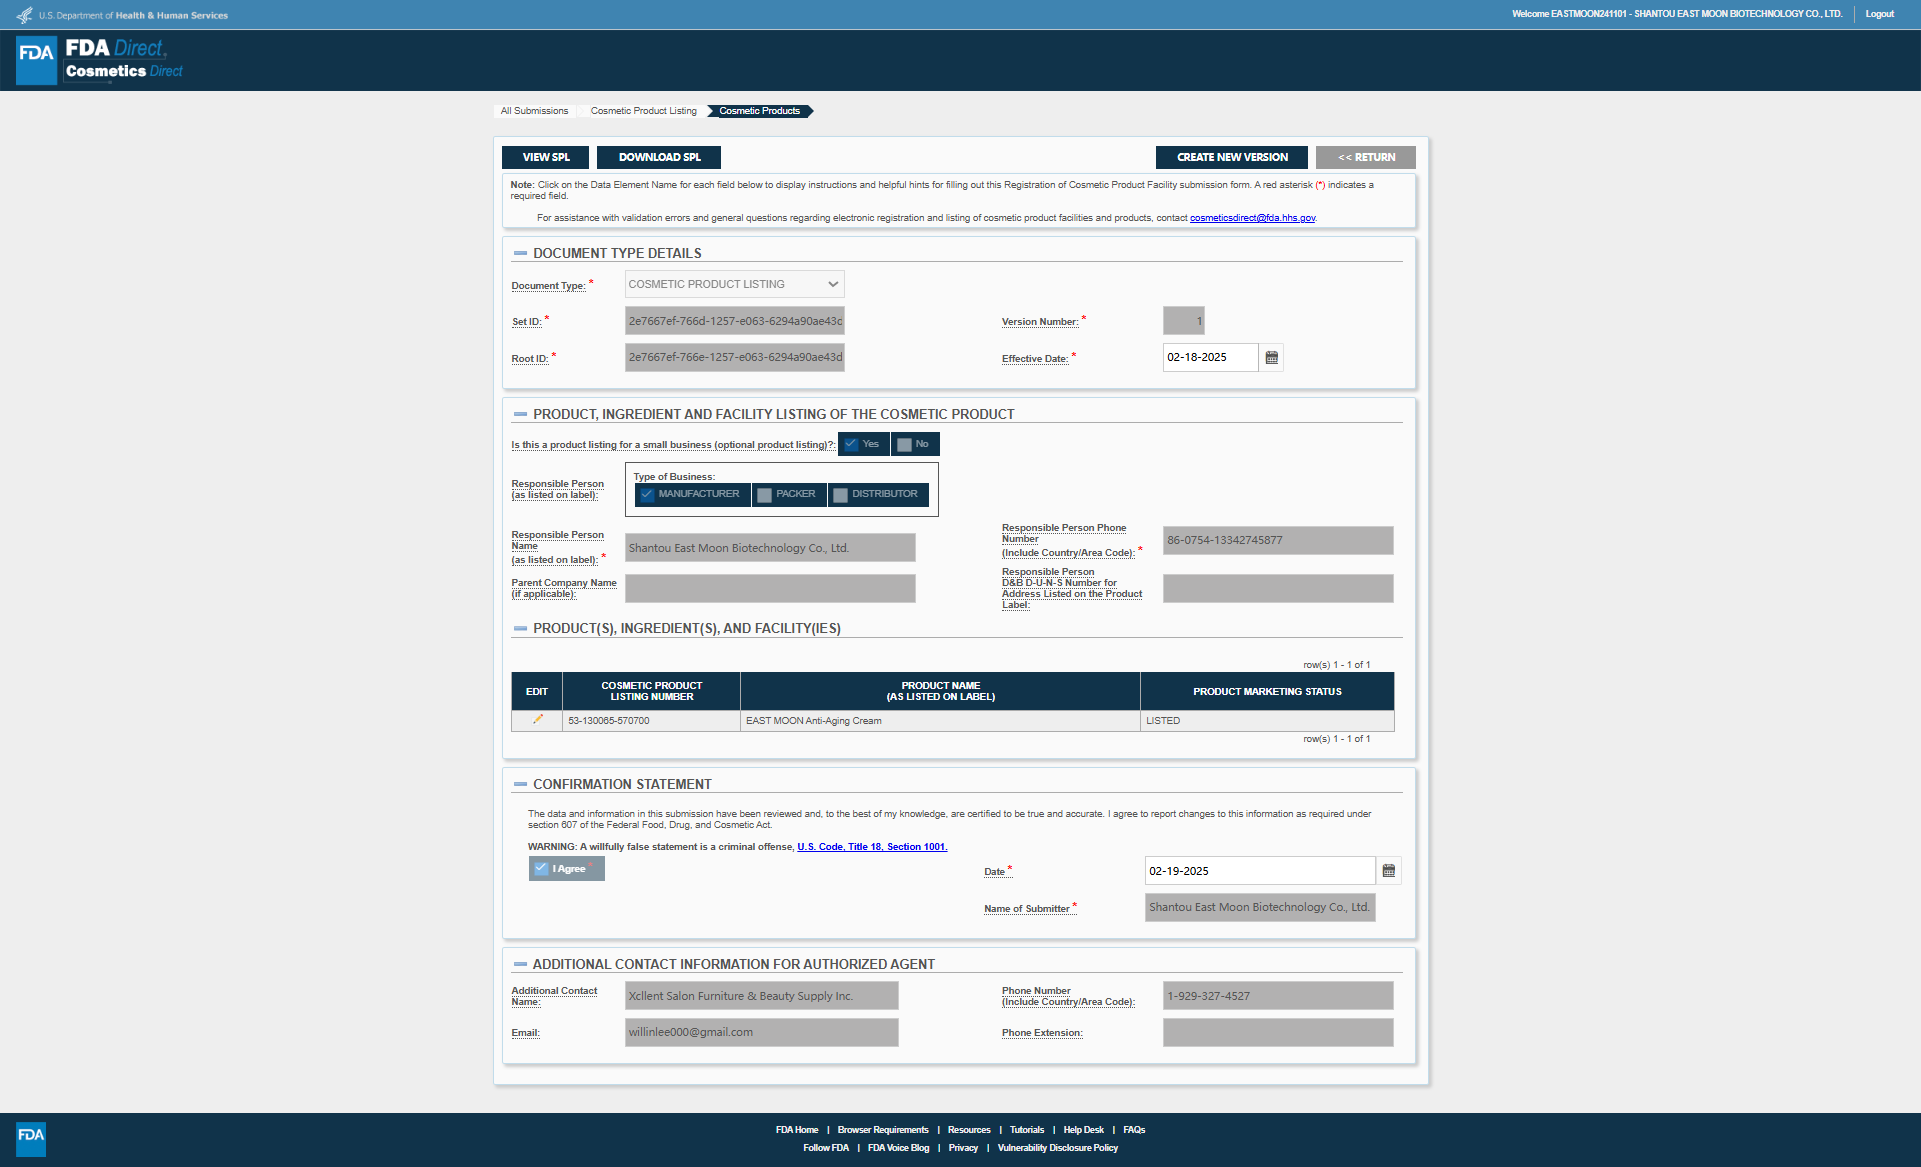Go to Cosmetic Product Listing breadcrumb

coord(643,111)
